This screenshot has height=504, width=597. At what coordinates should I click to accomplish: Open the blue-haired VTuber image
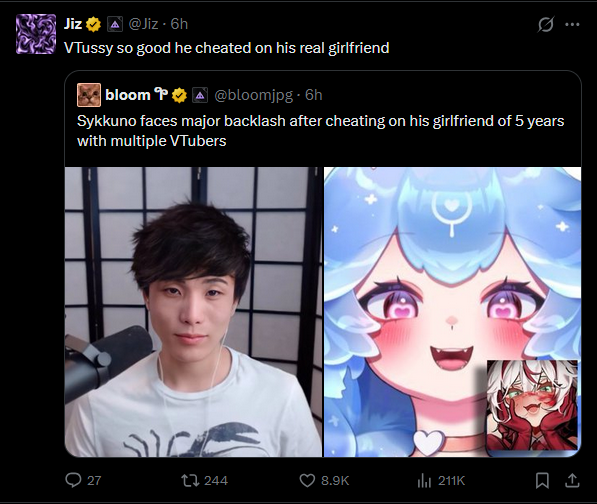(452, 312)
